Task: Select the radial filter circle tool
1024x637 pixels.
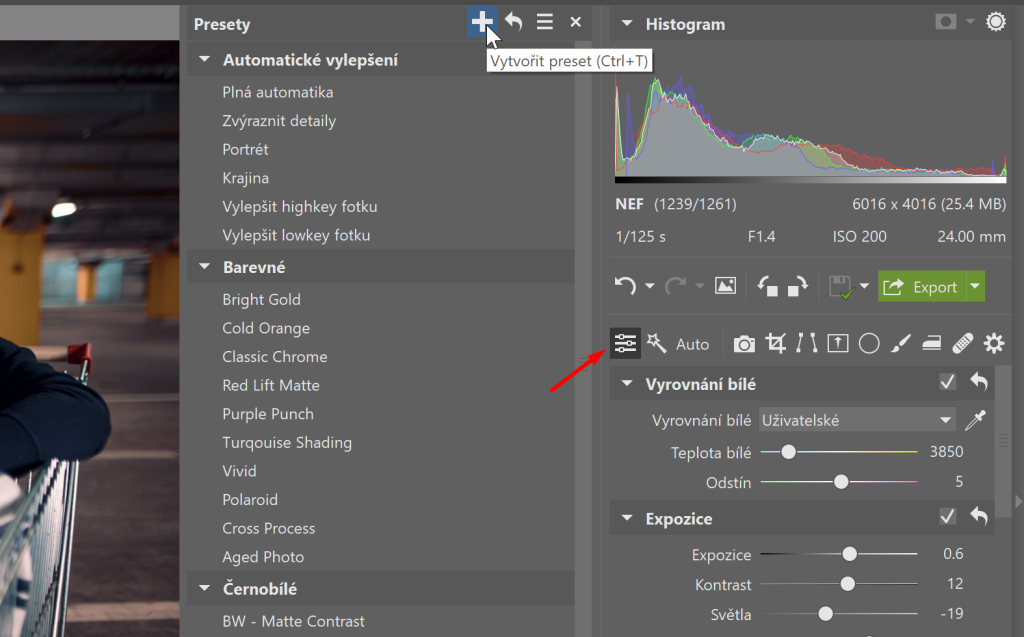Action: pos(869,343)
